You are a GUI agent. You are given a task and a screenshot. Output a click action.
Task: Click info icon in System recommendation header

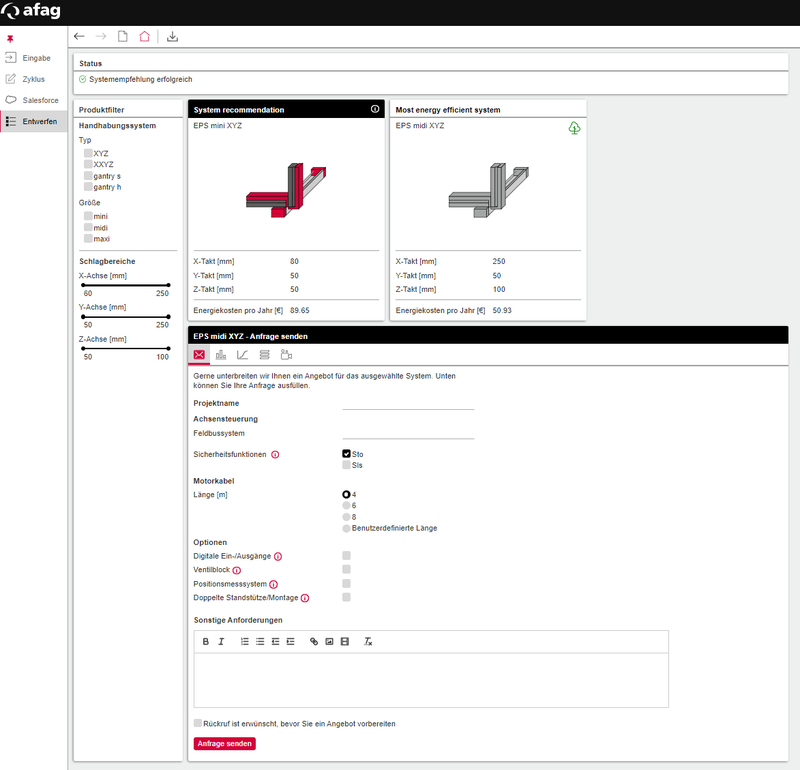tap(375, 109)
